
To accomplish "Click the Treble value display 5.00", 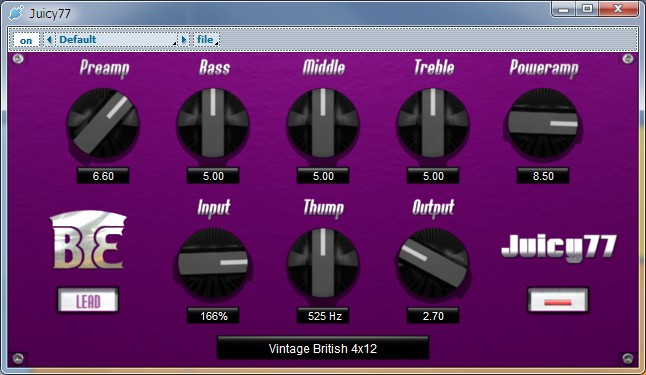I will pyautogui.click(x=433, y=176).
